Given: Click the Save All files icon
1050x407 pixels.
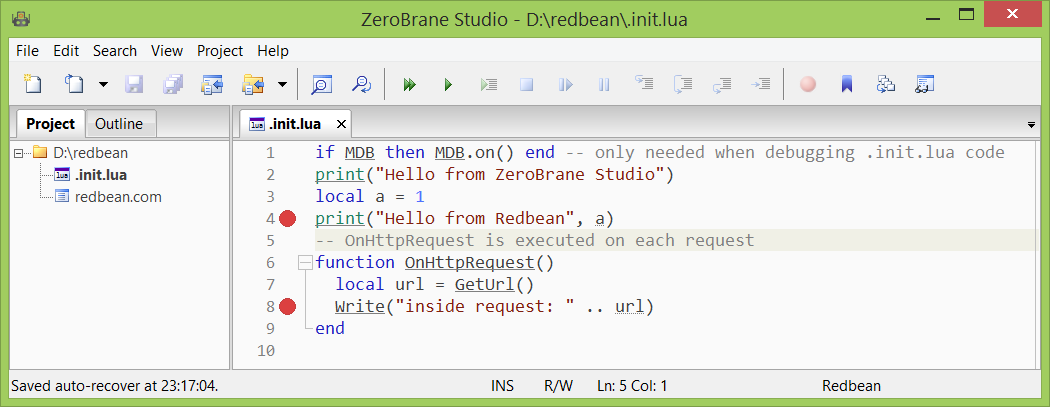Looking at the screenshot, I should (173, 84).
